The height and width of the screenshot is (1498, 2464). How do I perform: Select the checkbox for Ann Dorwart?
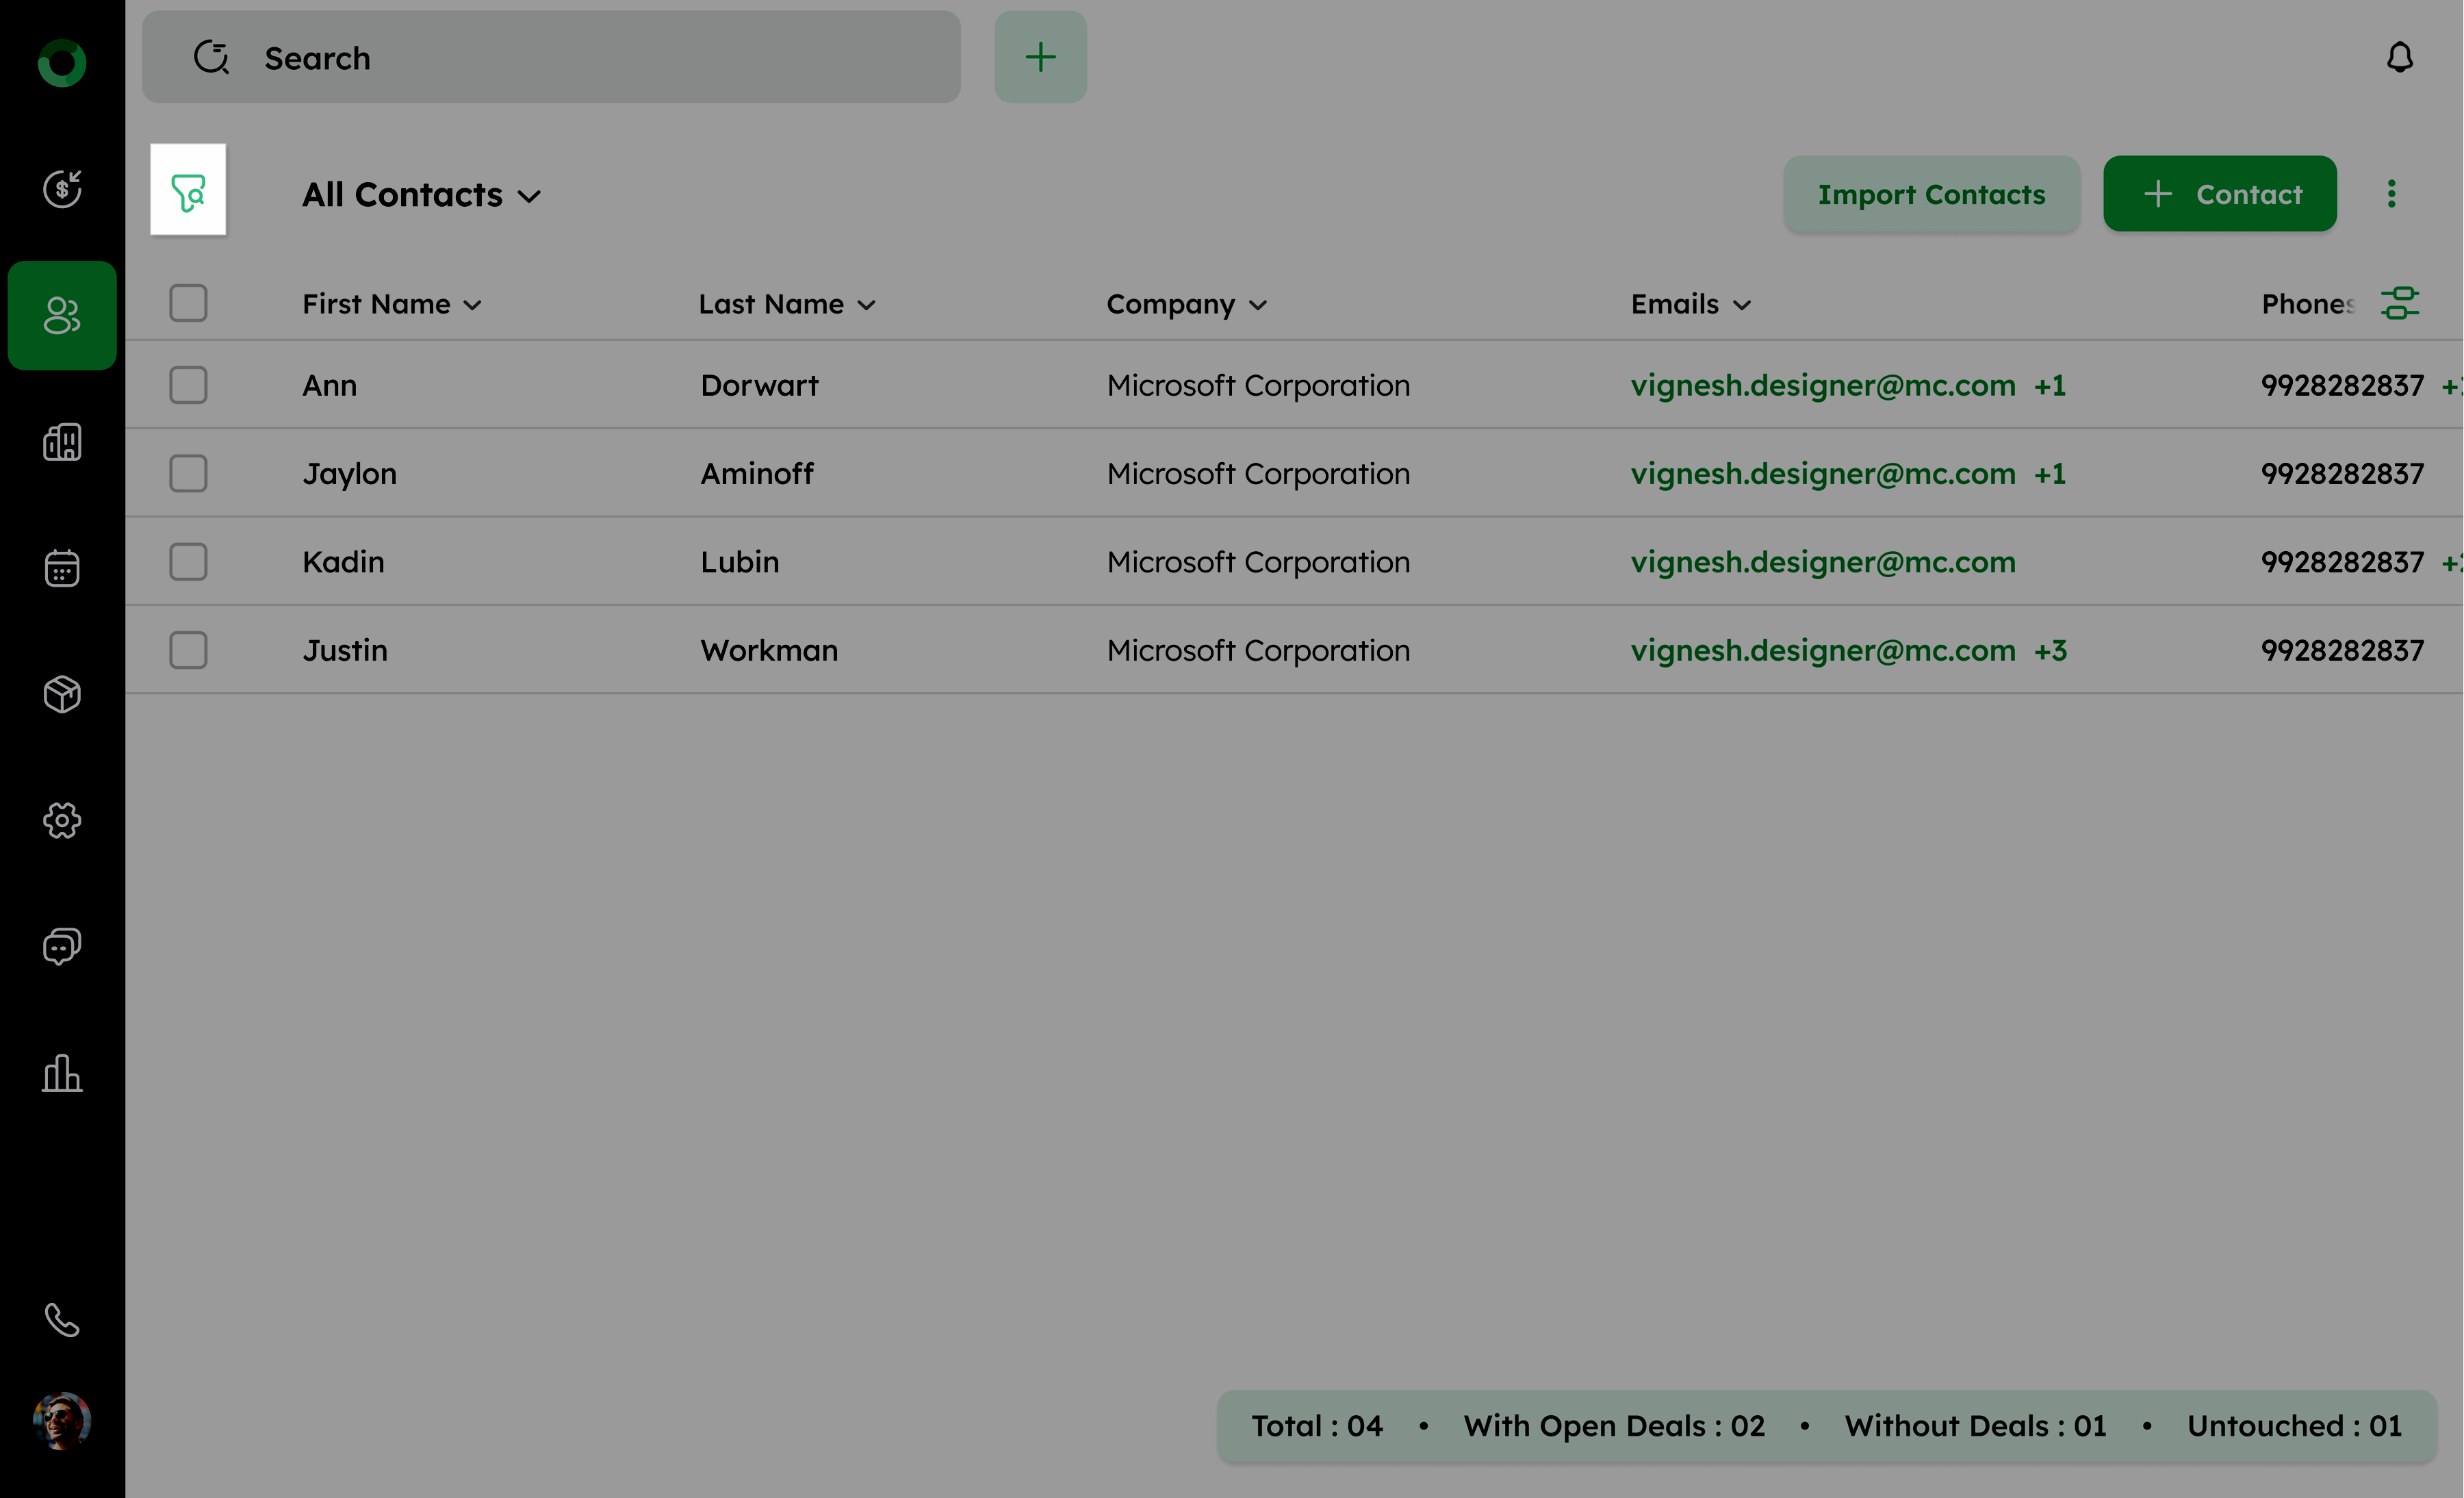pos(188,385)
